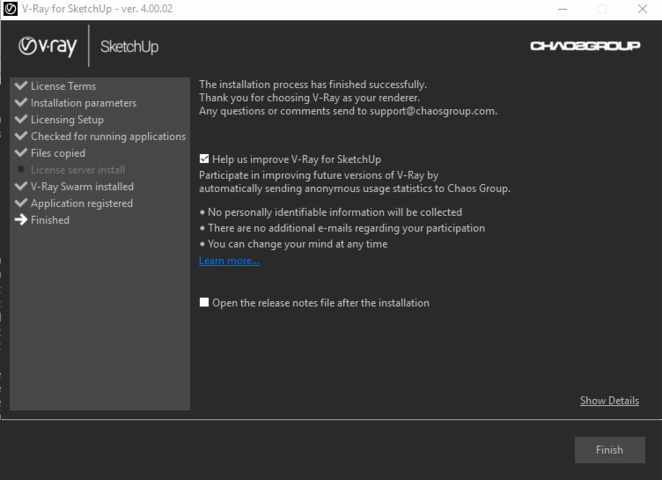Click arrow icon beside Finished
Screen dimensions: 662x480
[21, 220]
